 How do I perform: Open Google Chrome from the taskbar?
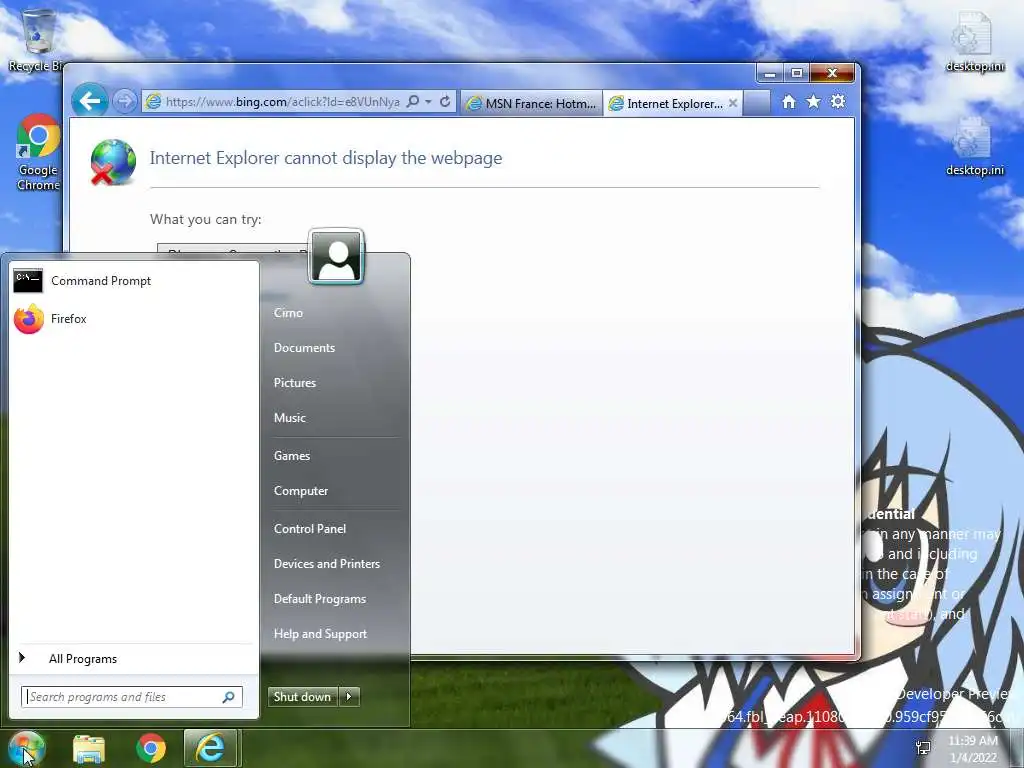tap(151, 748)
